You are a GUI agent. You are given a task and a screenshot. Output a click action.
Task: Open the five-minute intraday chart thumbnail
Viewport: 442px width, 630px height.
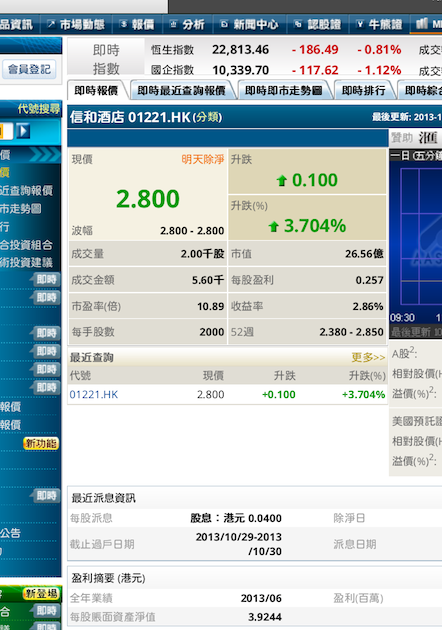coord(415,243)
